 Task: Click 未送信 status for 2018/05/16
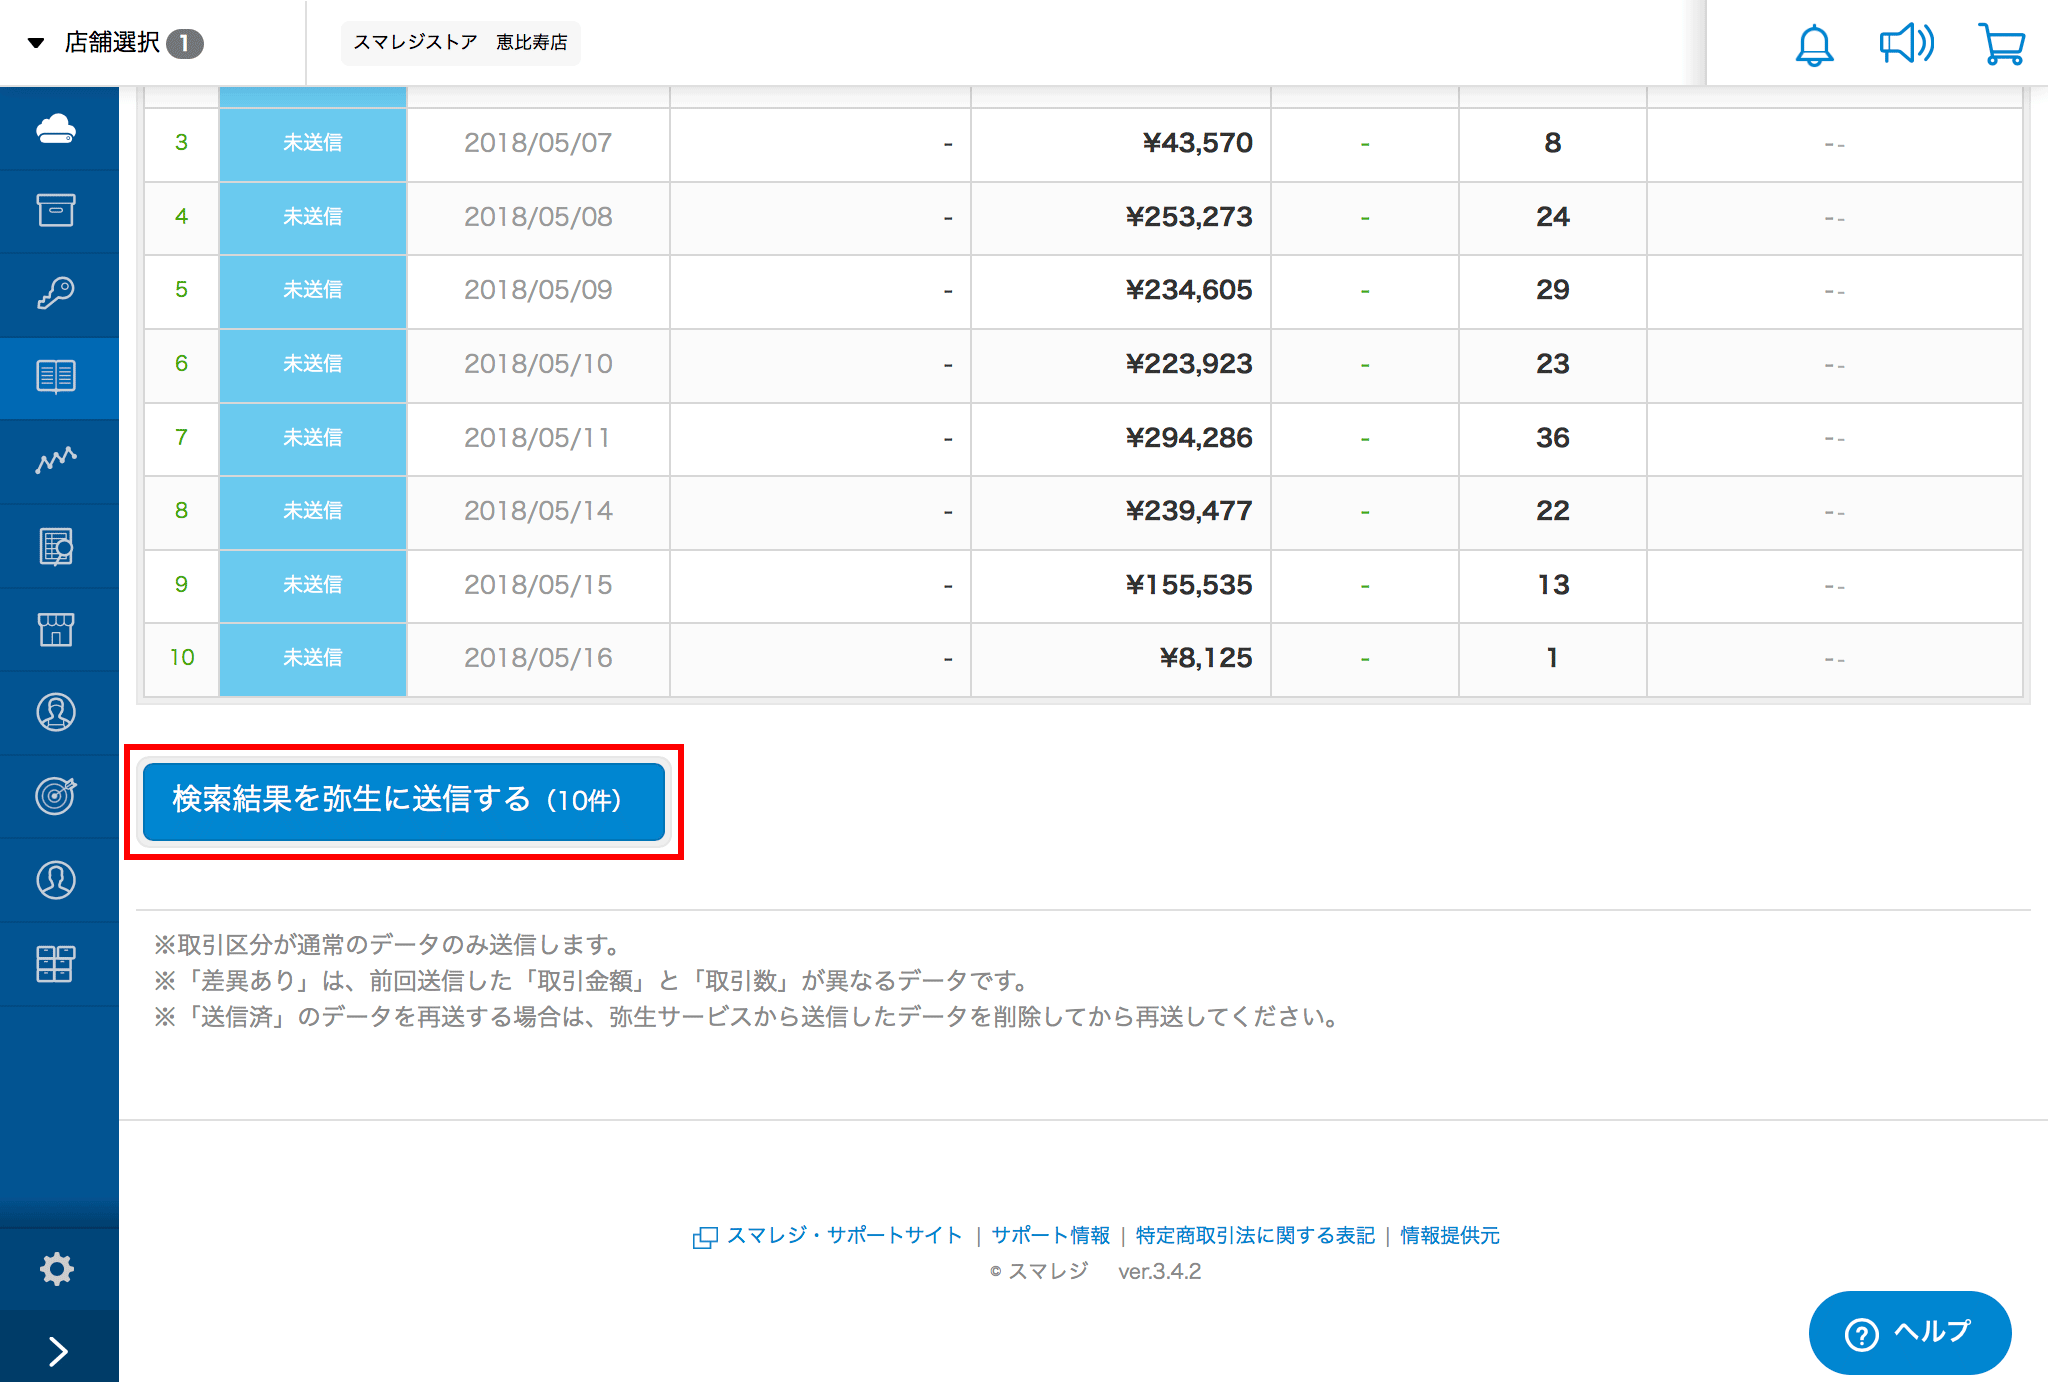[313, 659]
